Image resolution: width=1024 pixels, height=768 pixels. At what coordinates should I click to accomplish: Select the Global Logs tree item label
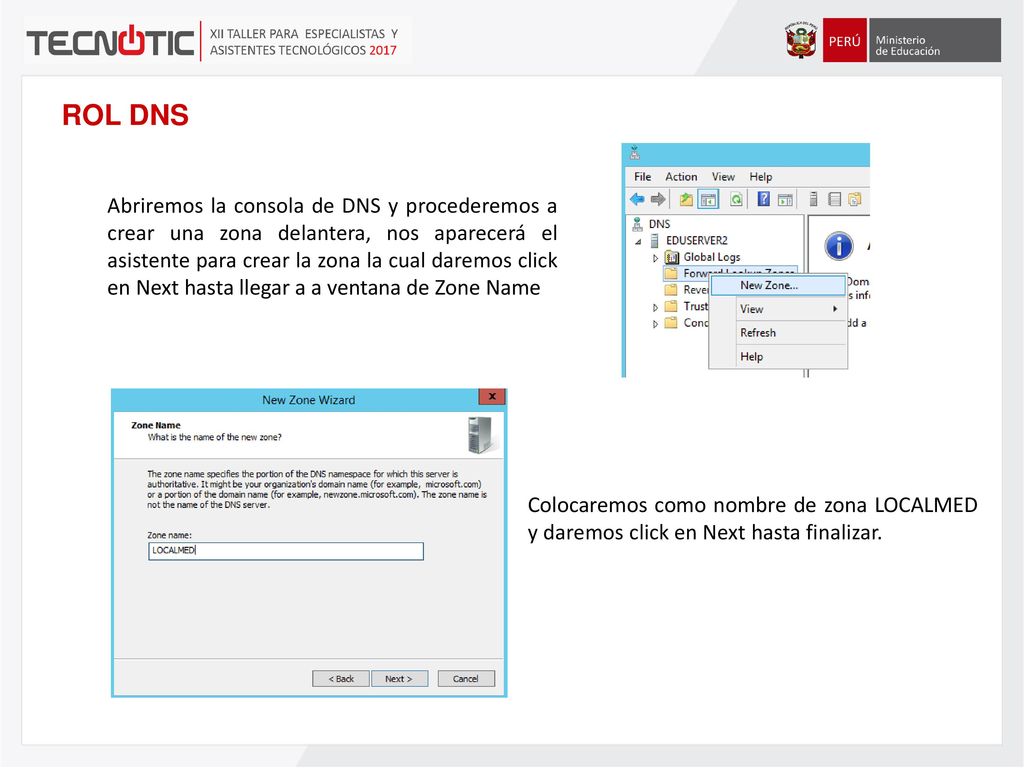[x=712, y=257]
